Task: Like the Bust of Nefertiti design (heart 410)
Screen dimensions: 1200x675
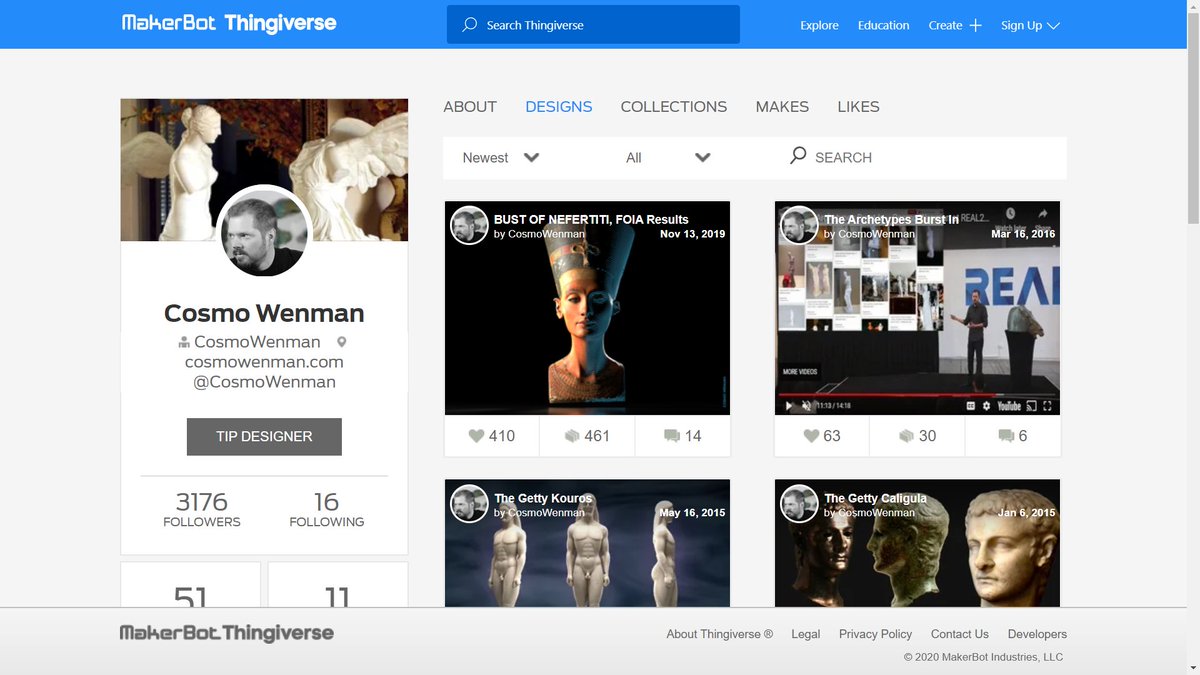Action: click(x=476, y=436)
